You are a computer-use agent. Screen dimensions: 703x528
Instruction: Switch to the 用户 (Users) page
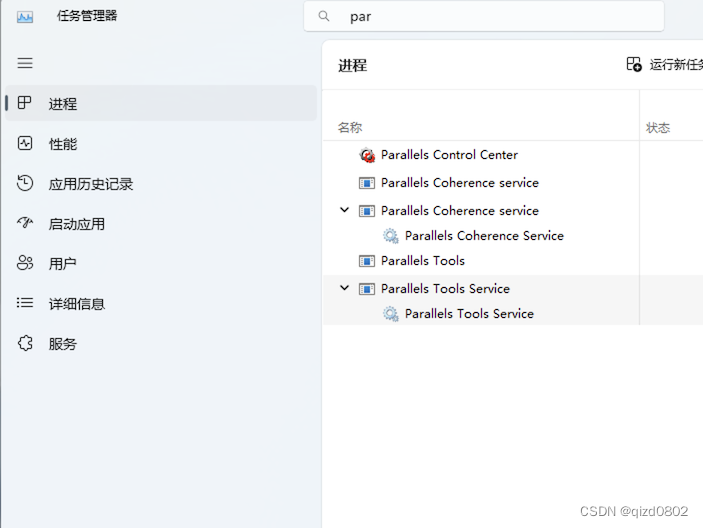161,264
